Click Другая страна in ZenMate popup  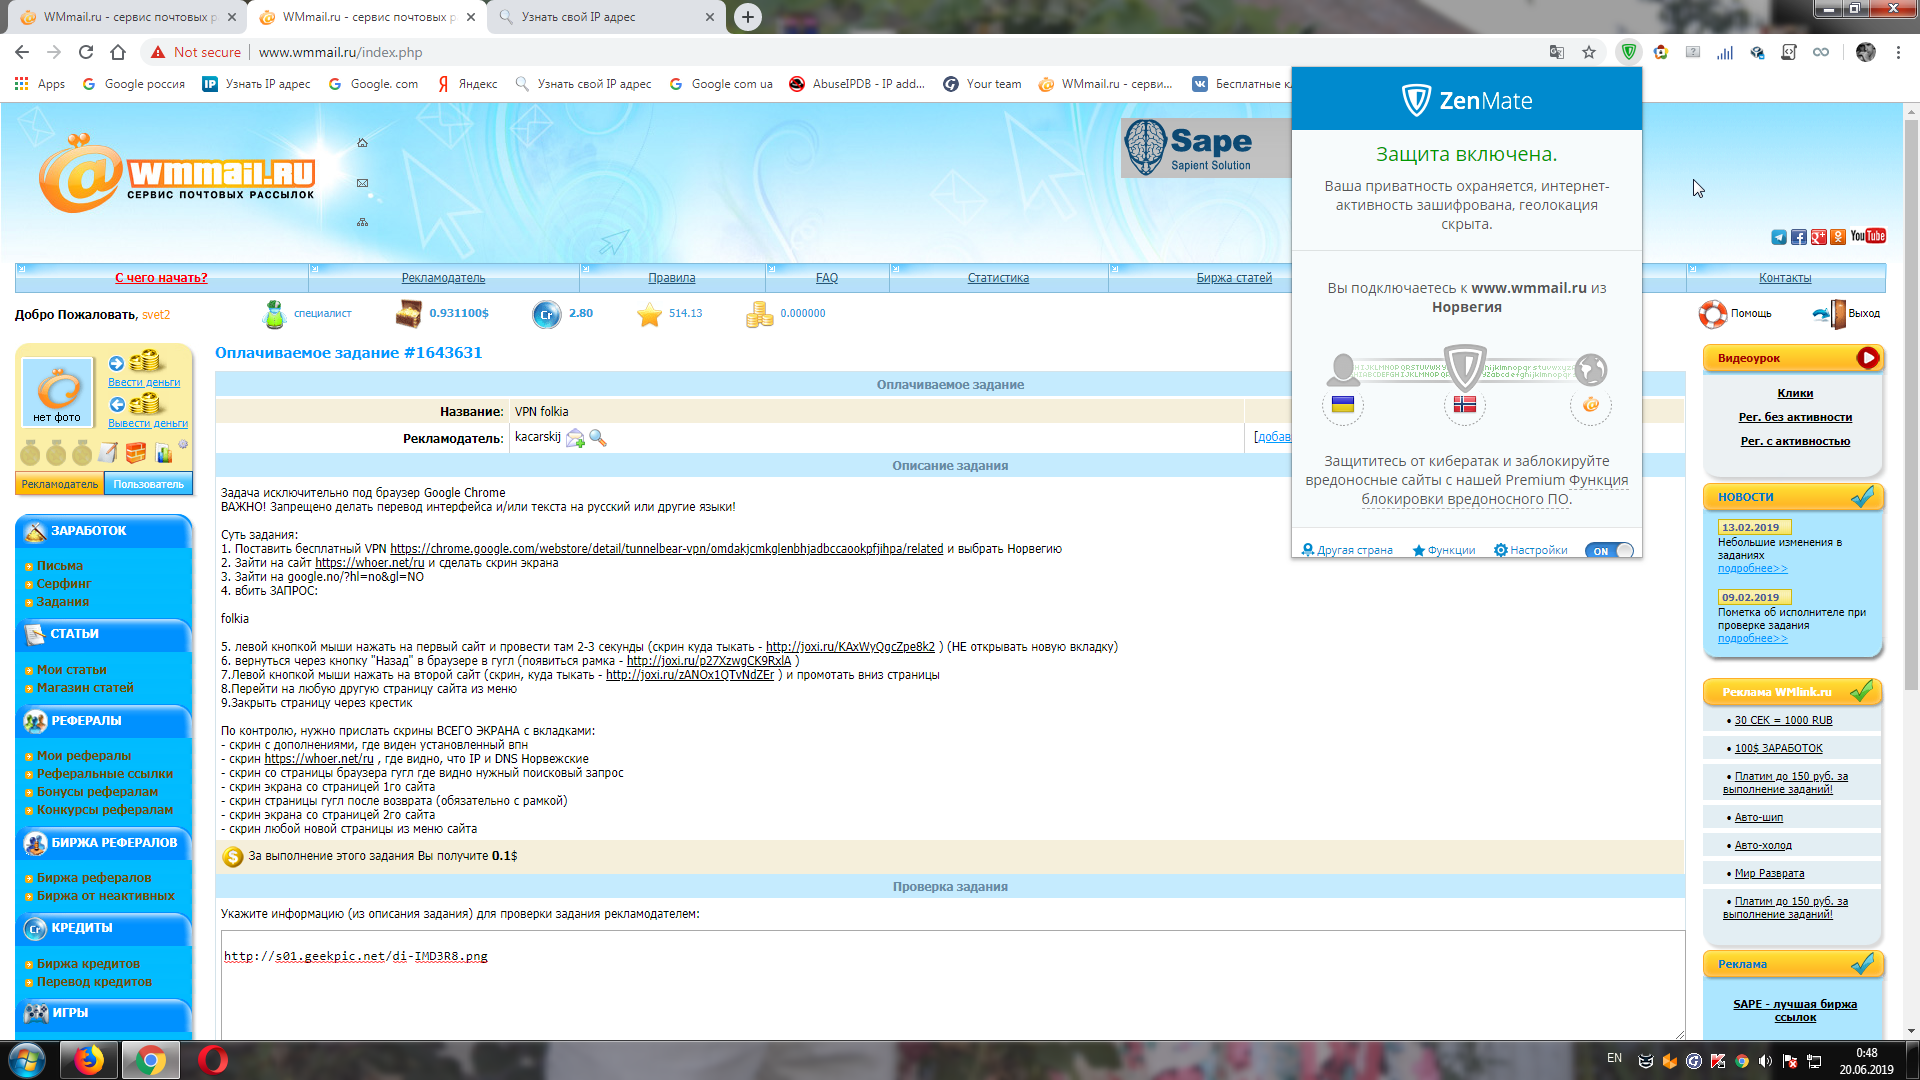(x=1347, y=551)
